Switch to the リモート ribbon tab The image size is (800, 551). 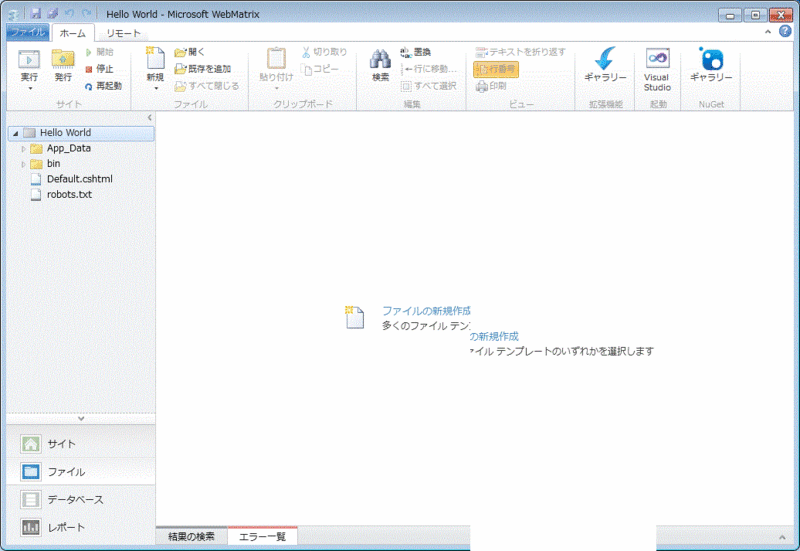click(x=123, y=33)
